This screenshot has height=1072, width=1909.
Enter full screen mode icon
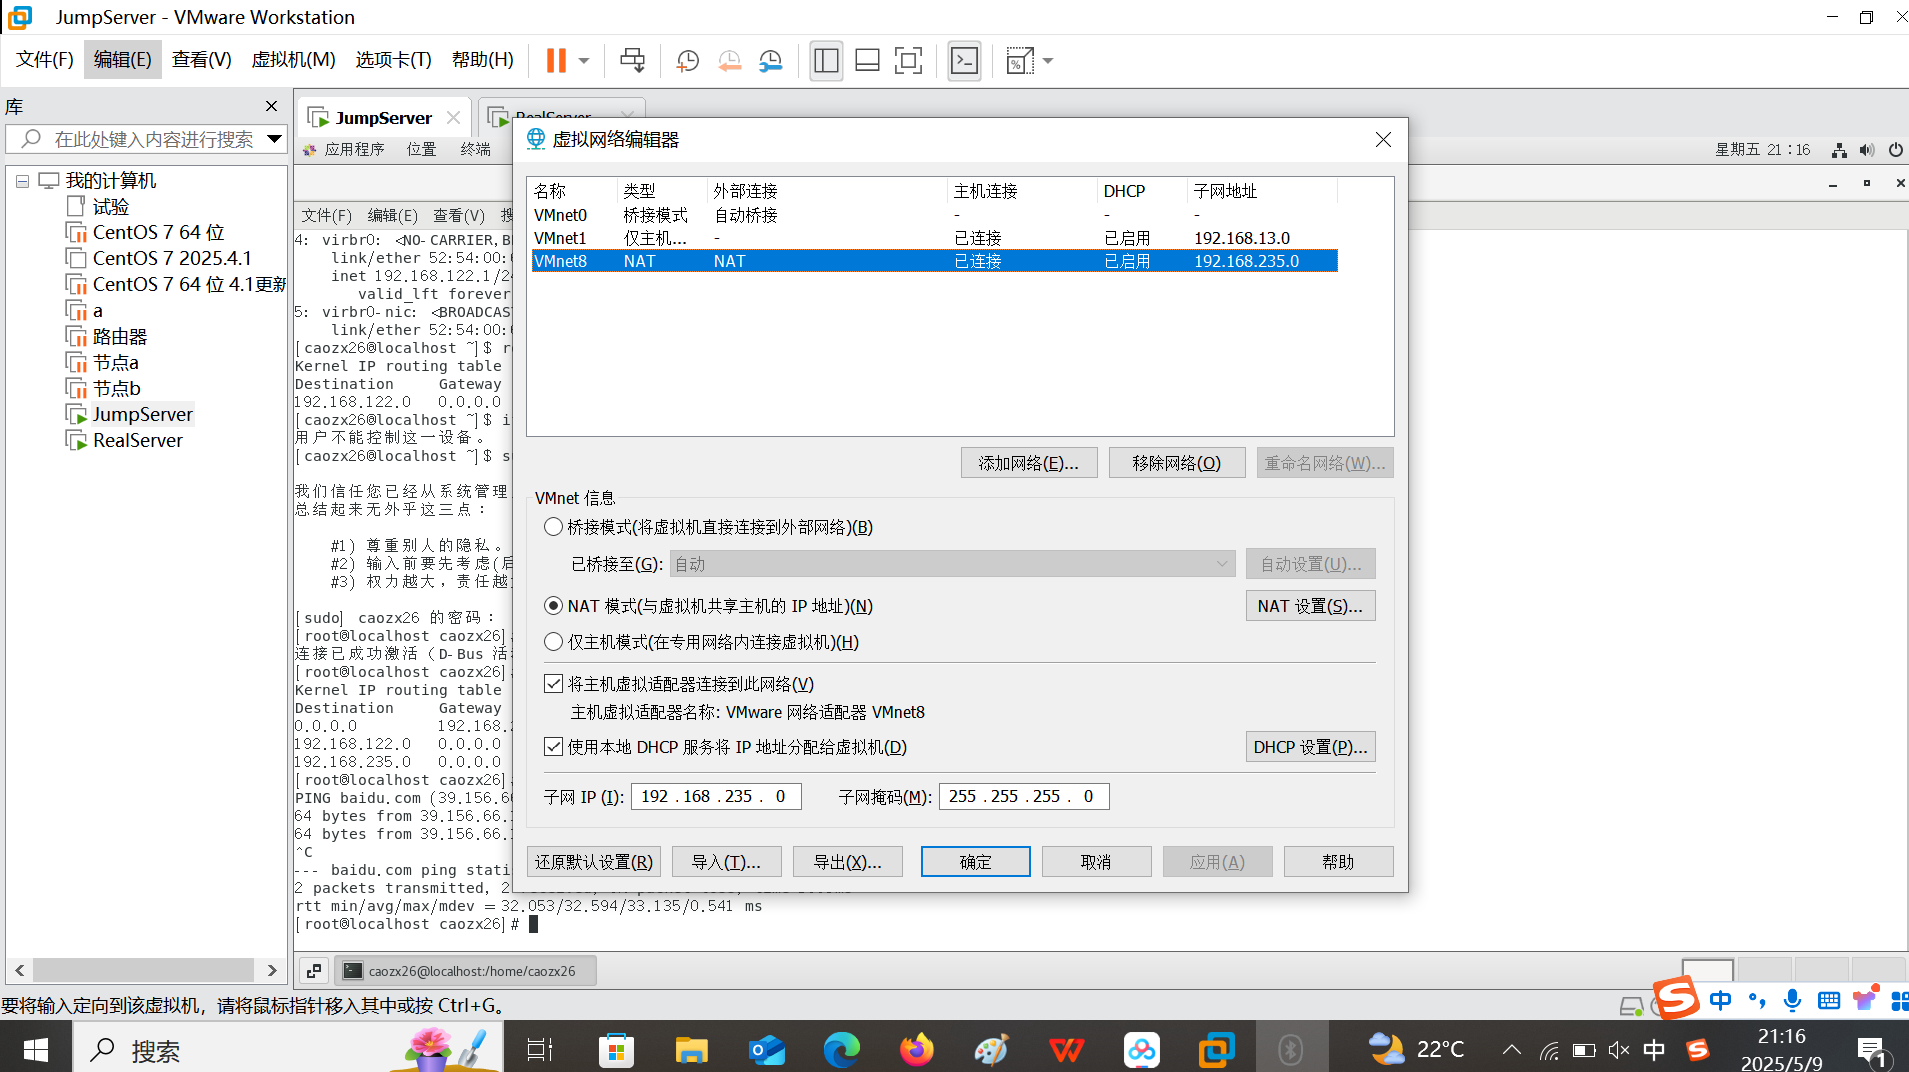pyautogui.click(x=908, y=61)
